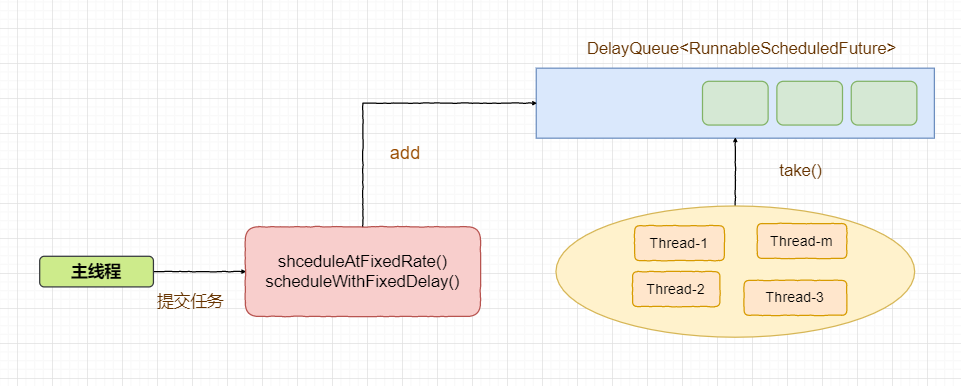Select the pink scheduleAtFixedRate method box

[x=363, y=271]
